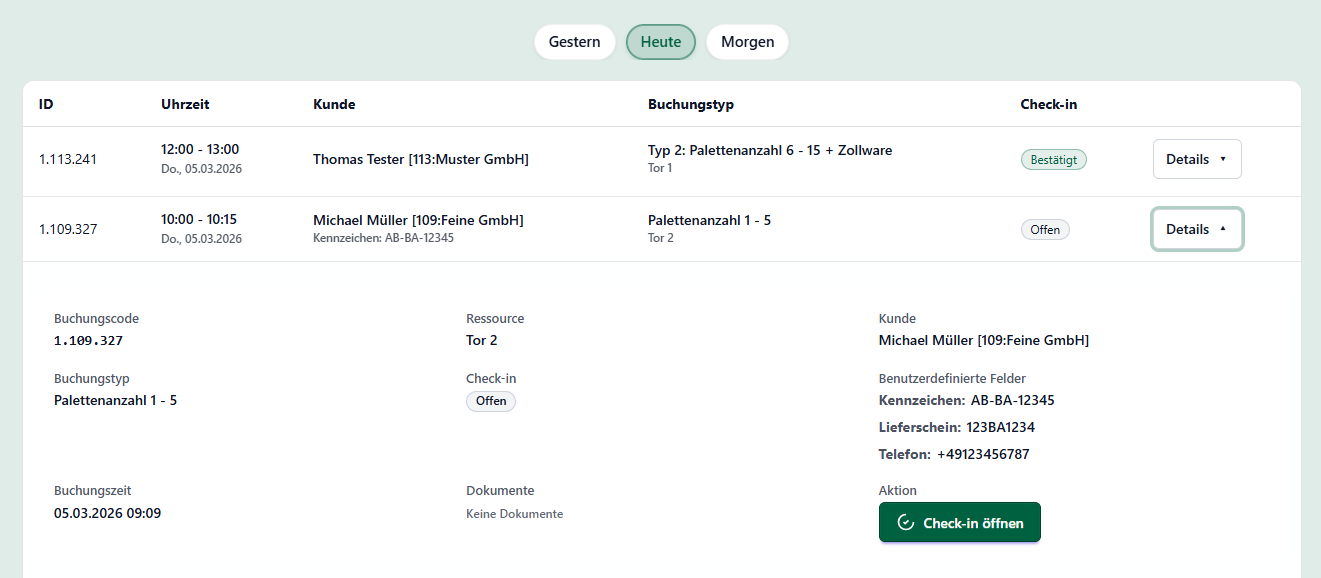Switch to the Gestern tab
Image resolution: width=1321 pixels, height=578 pixels.
575,42
